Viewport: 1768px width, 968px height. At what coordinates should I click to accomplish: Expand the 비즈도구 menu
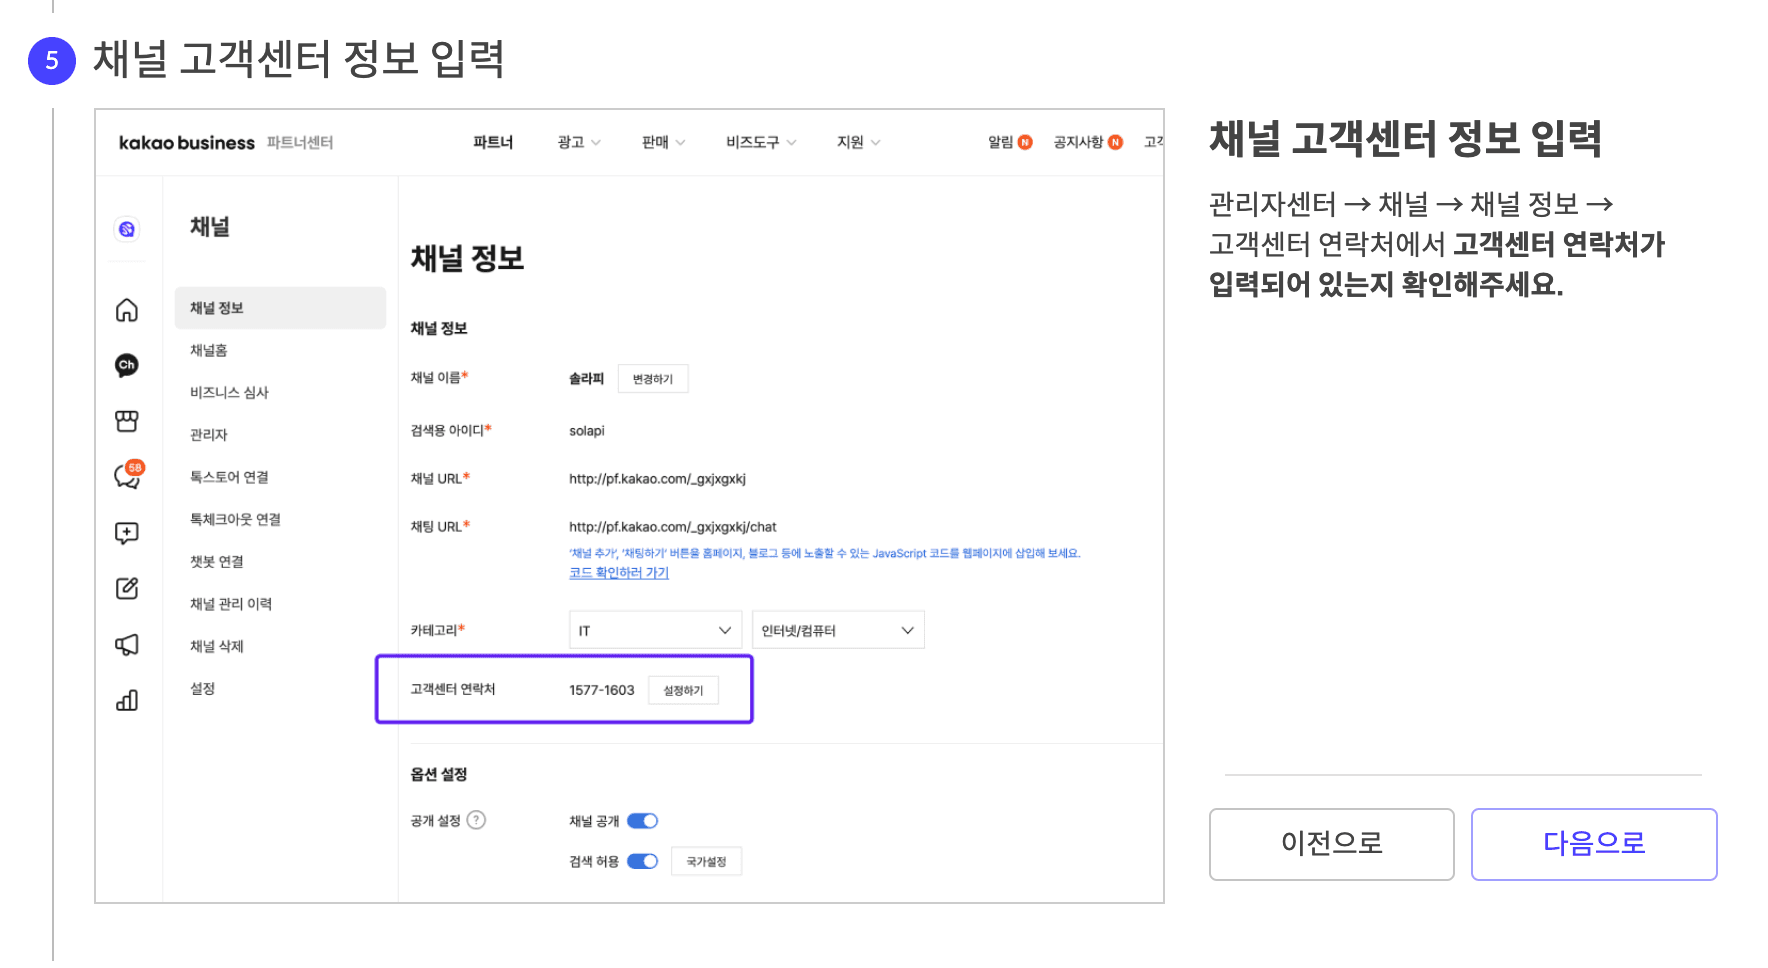click(x=761, y=142)
